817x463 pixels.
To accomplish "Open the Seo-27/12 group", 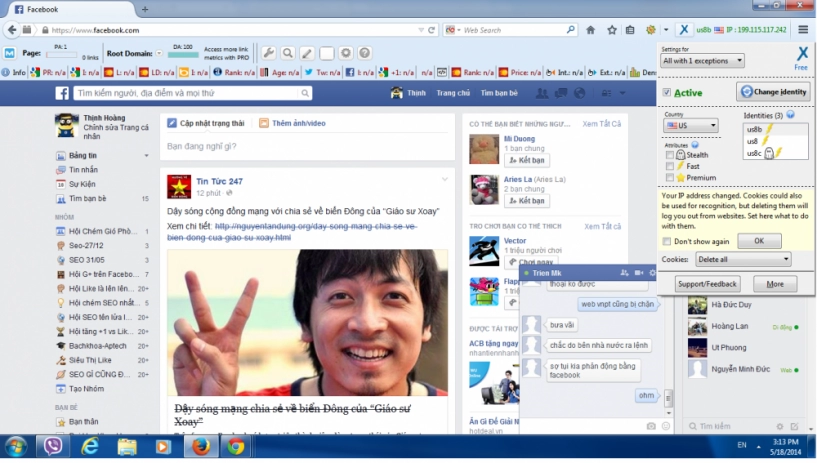I will tap(86, 245).
